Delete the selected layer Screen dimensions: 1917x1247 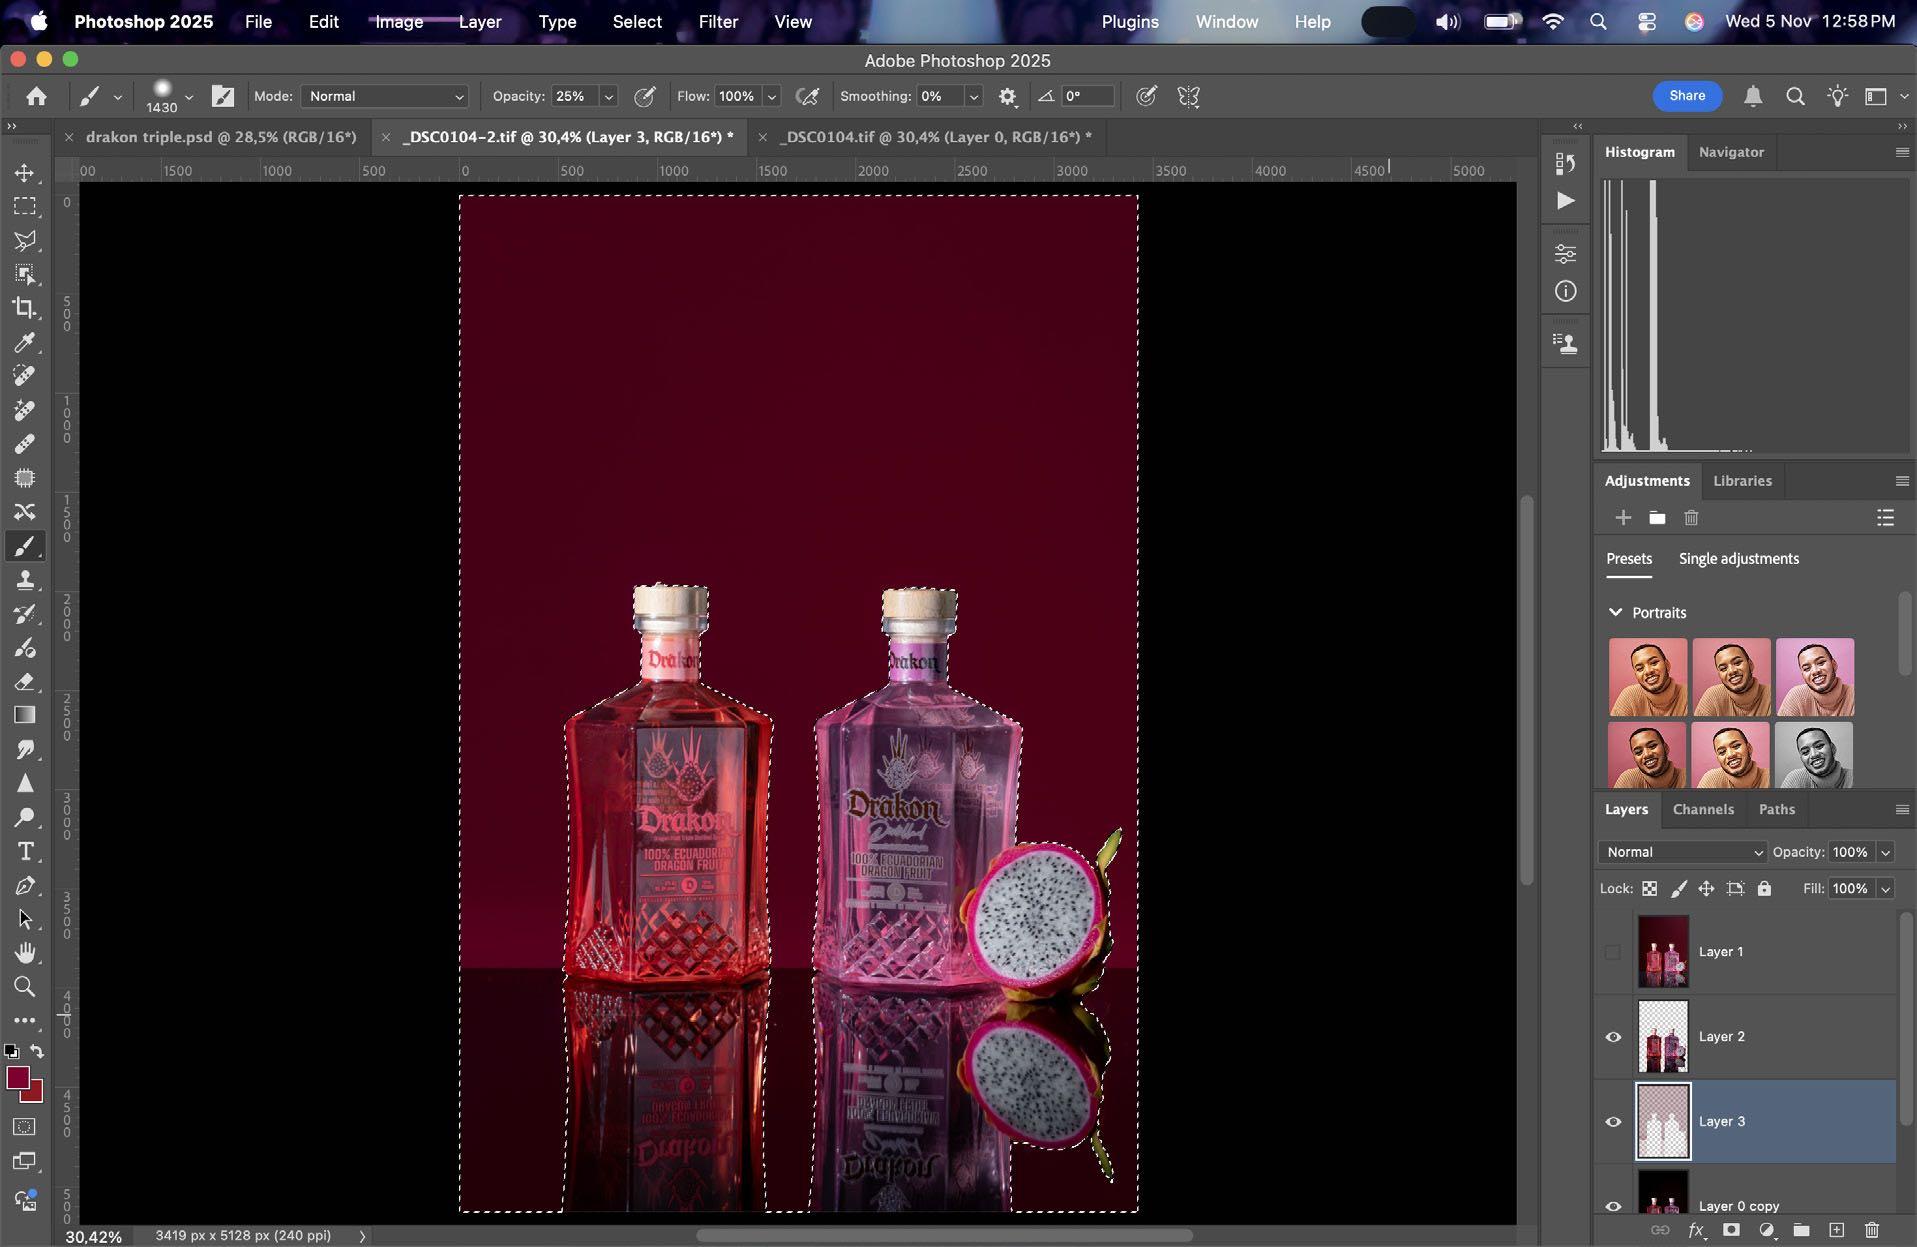point(1872,1230)
